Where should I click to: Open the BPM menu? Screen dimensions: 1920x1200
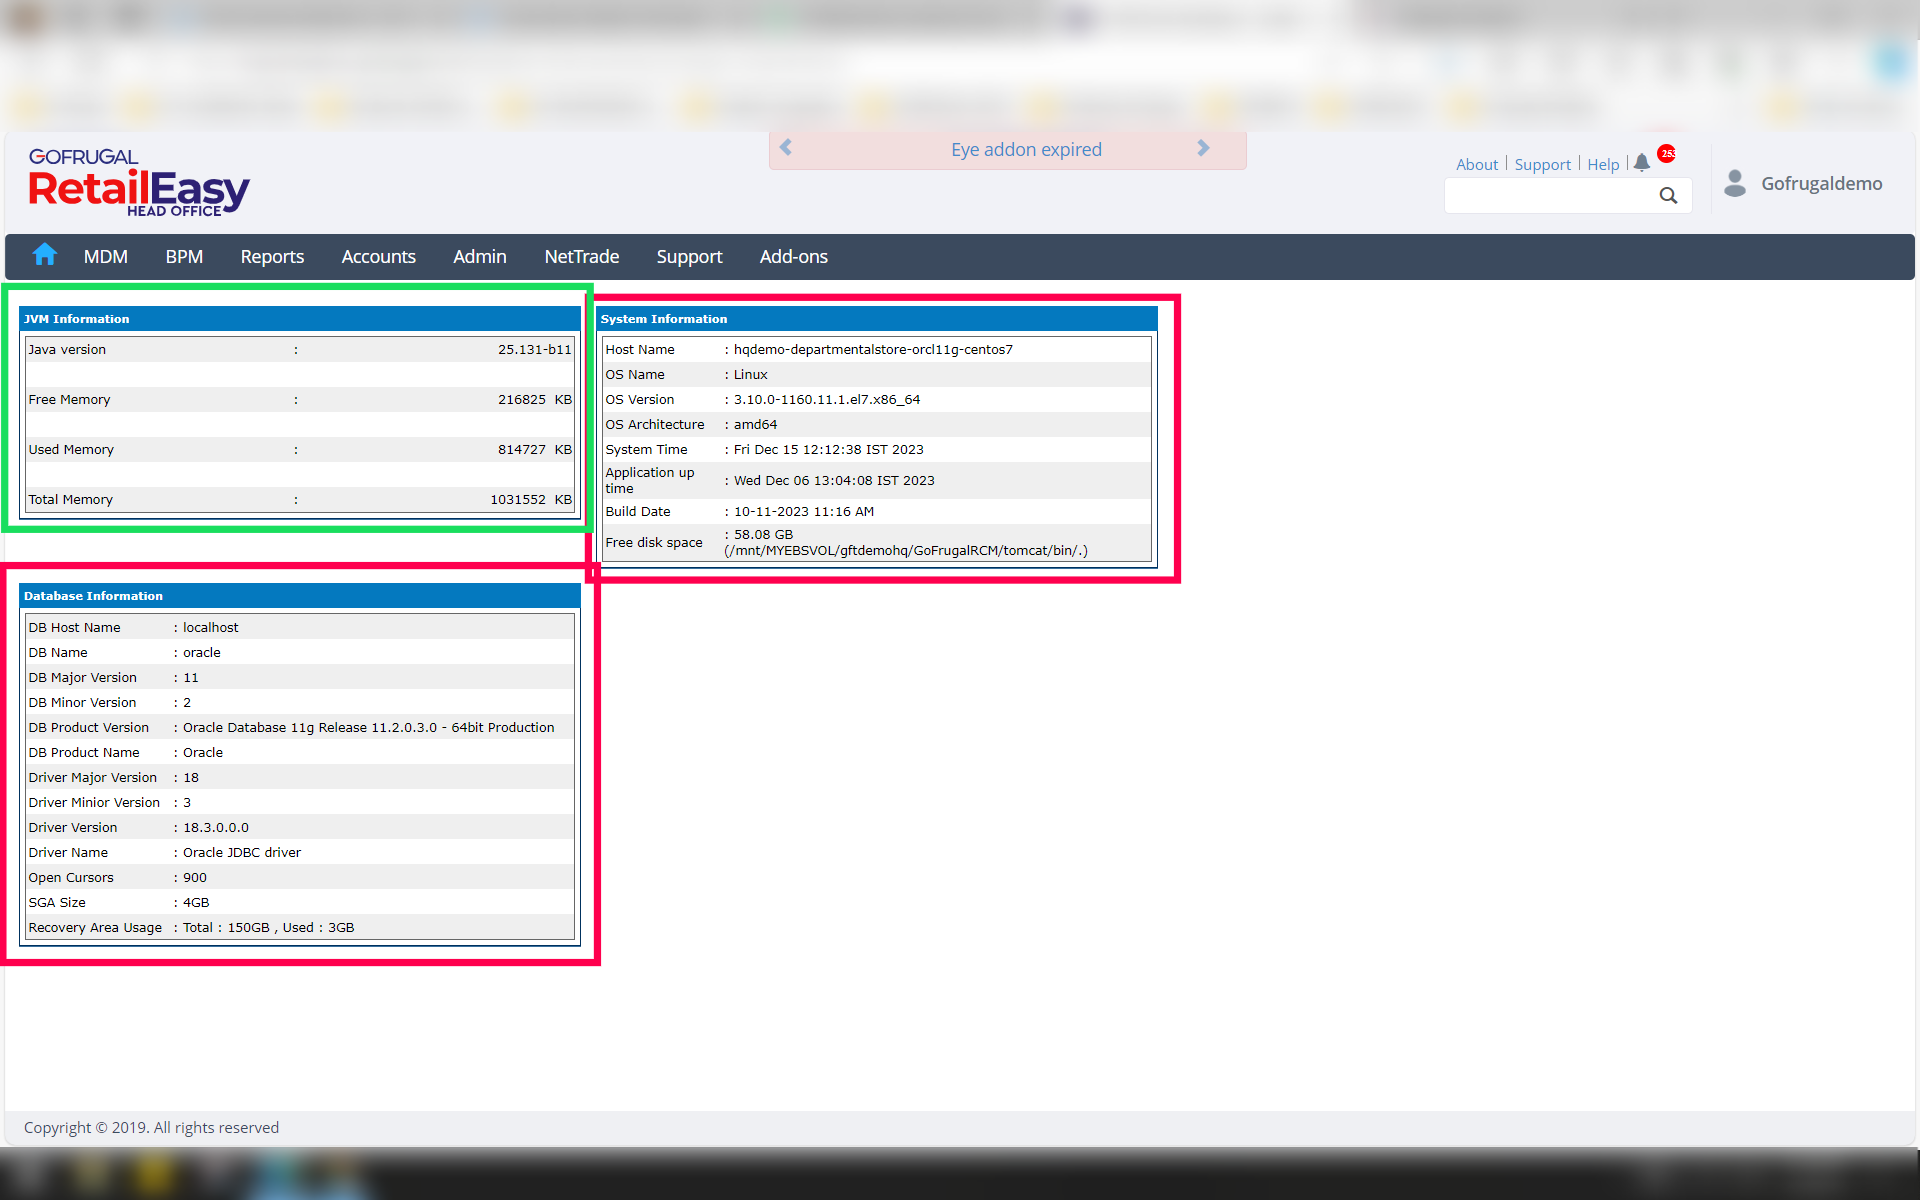pos(184,257)
